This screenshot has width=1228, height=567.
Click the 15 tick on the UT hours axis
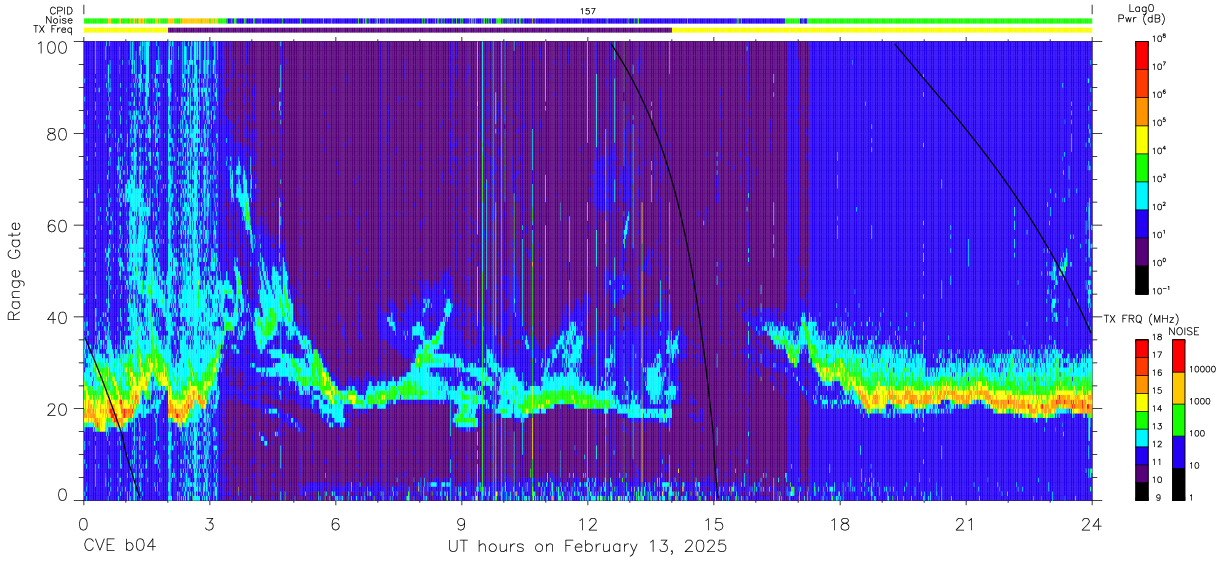(714, 524)
